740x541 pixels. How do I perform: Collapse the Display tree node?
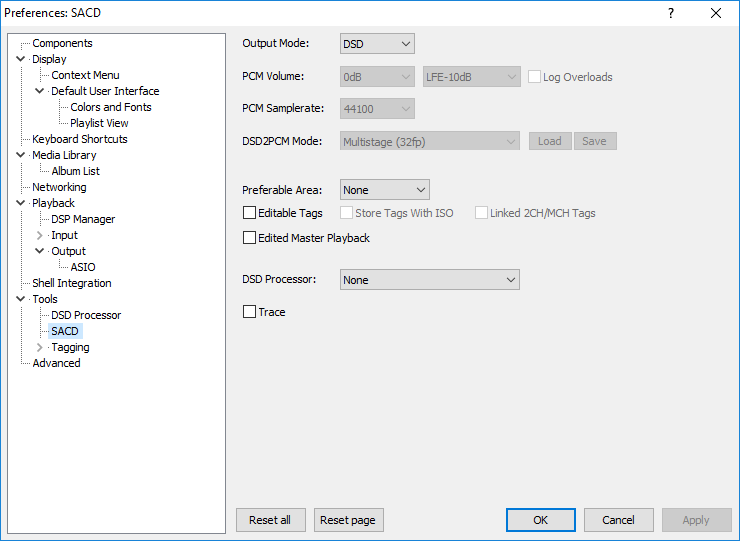pyautogui.click(x=20, y=59)
